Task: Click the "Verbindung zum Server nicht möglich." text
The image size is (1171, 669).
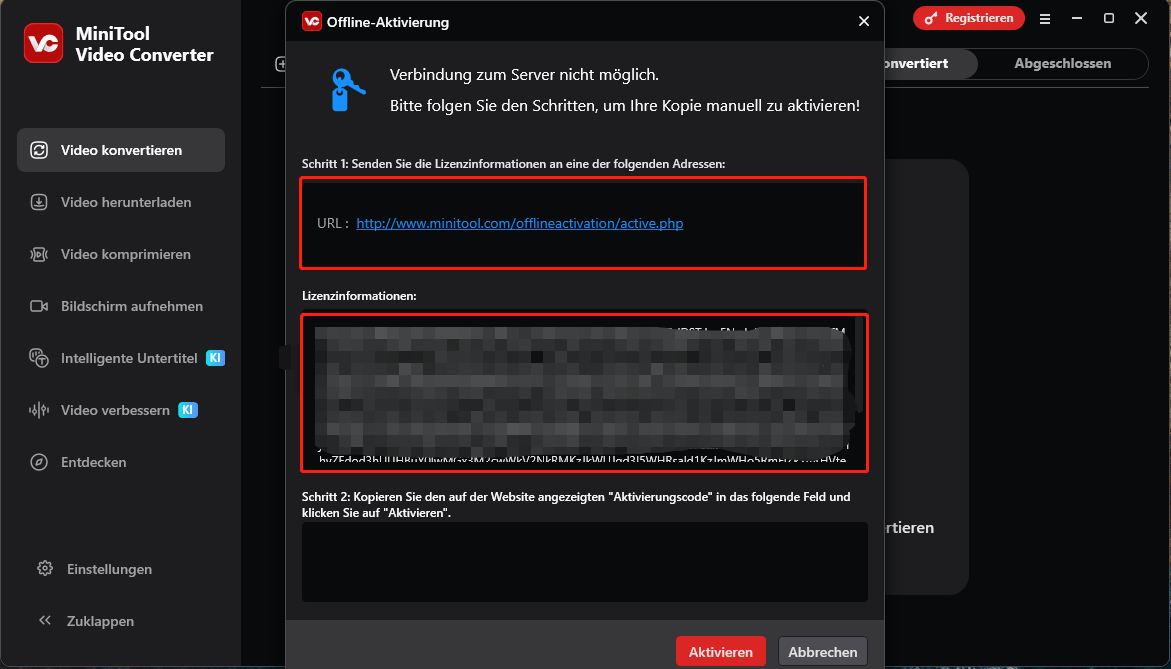Action: [x=524, y=75]
